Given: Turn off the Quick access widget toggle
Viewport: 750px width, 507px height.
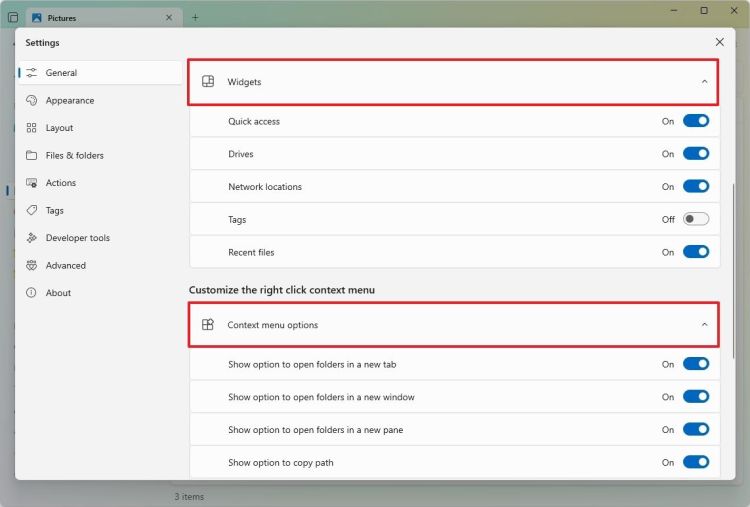Looking at the screenshot, I should (695, 121).
